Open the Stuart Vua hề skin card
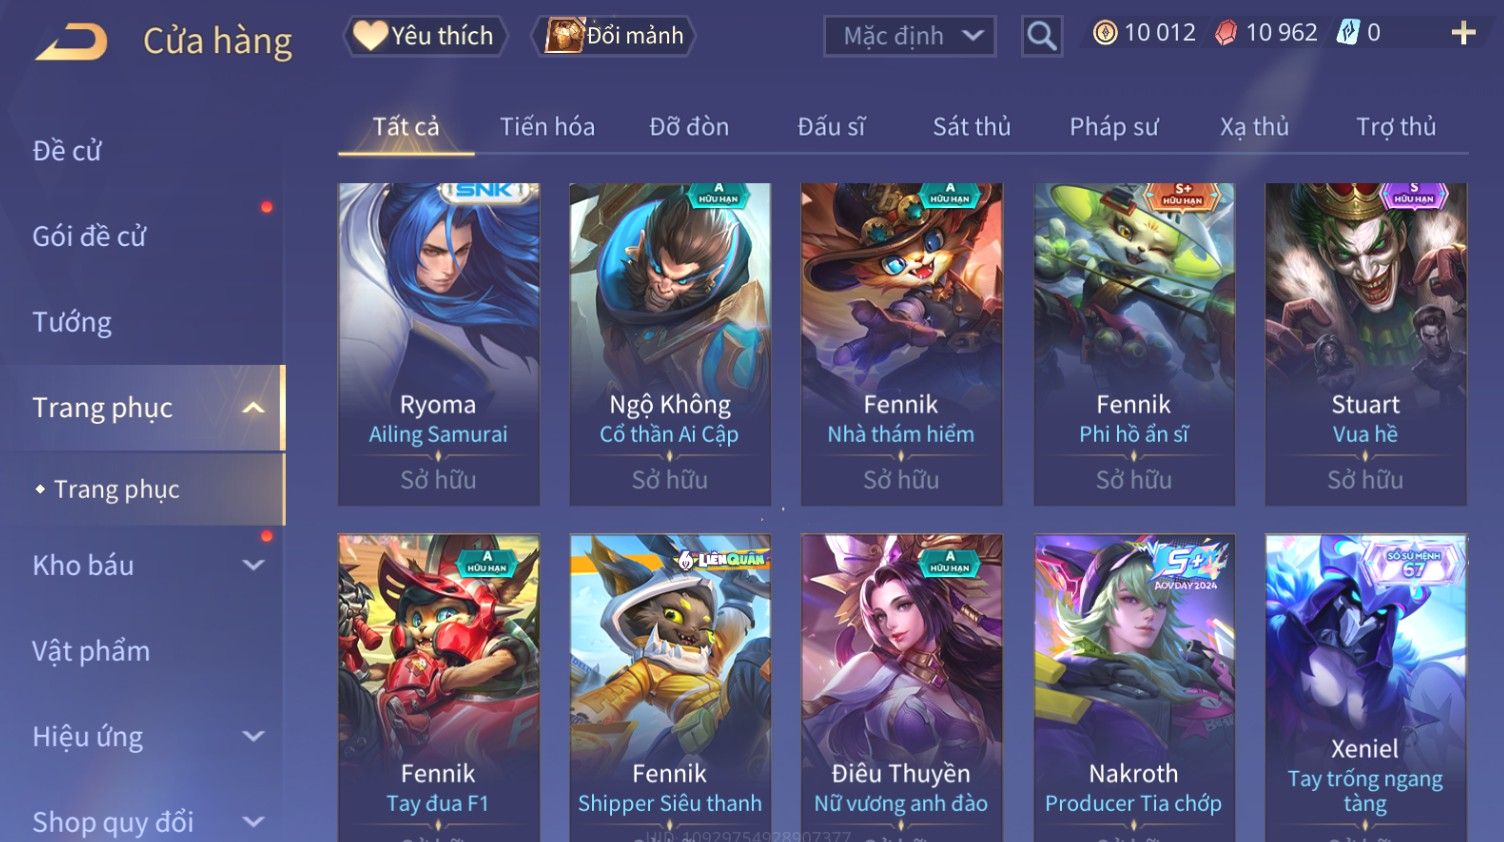 [1365, 344]
